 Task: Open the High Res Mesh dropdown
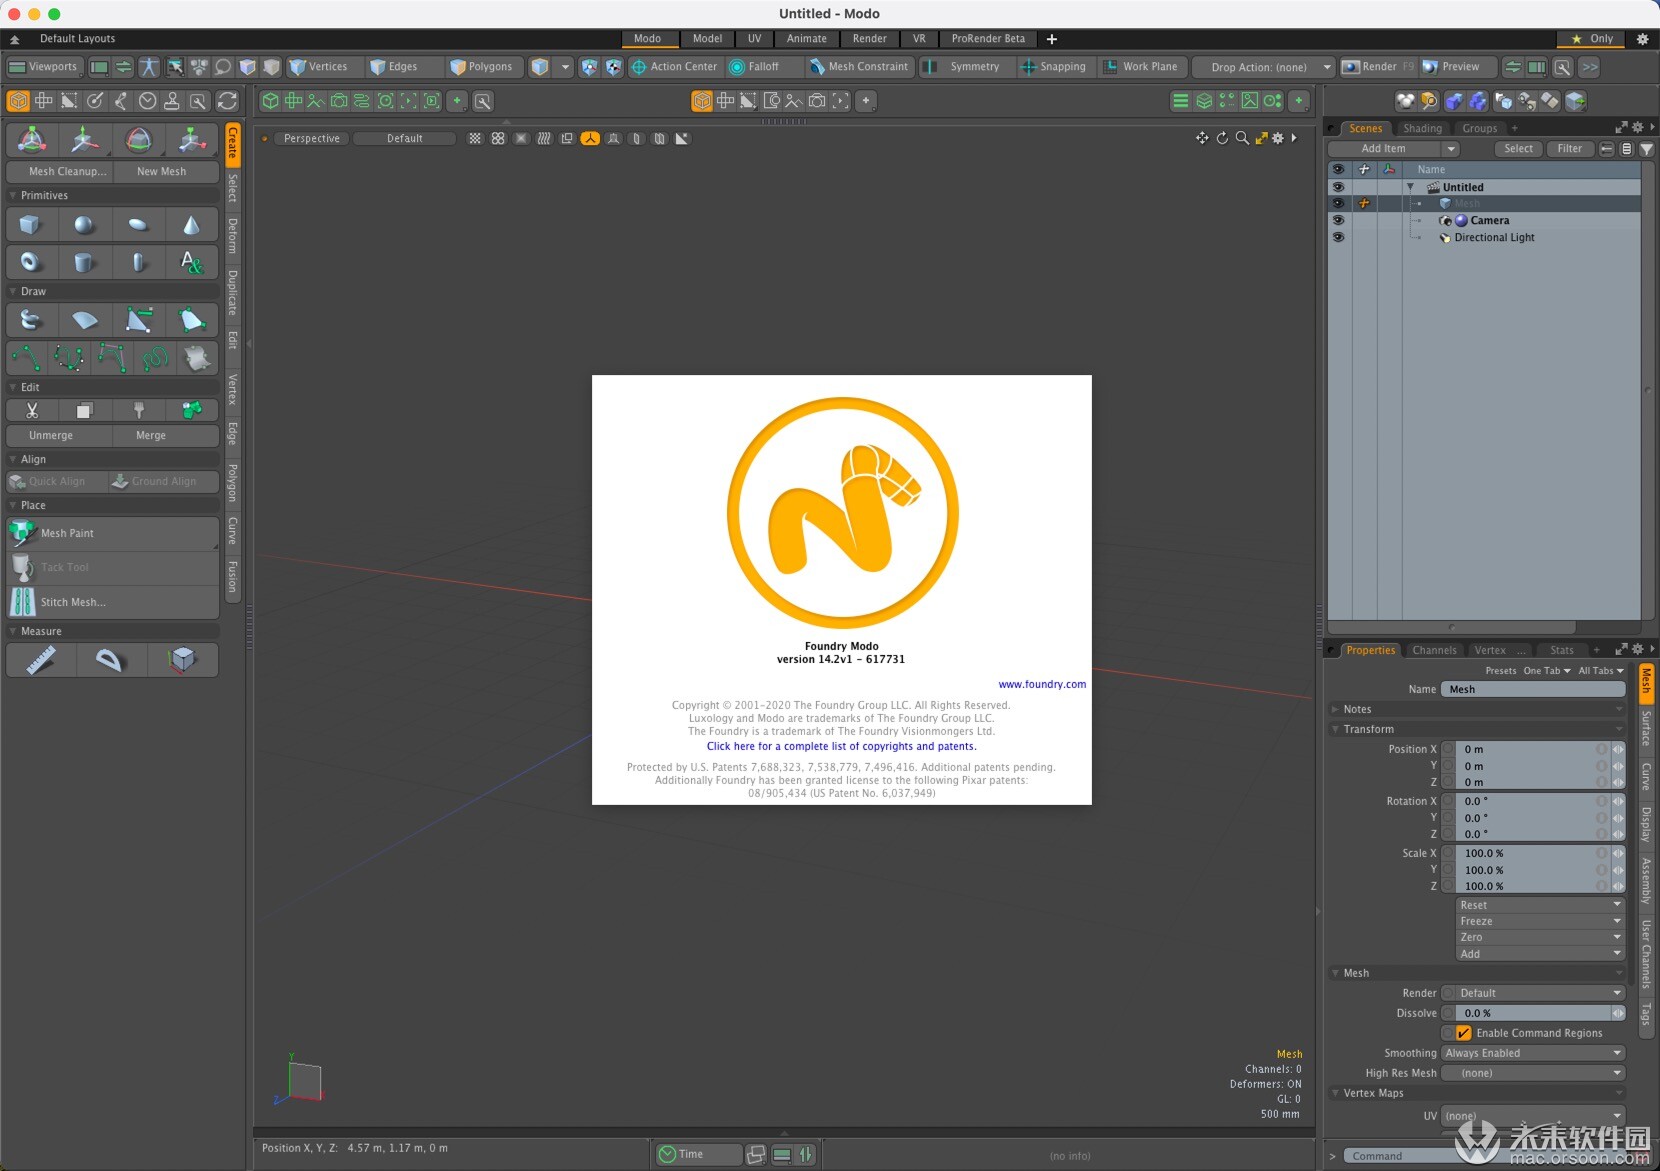coord(1533,1073)
